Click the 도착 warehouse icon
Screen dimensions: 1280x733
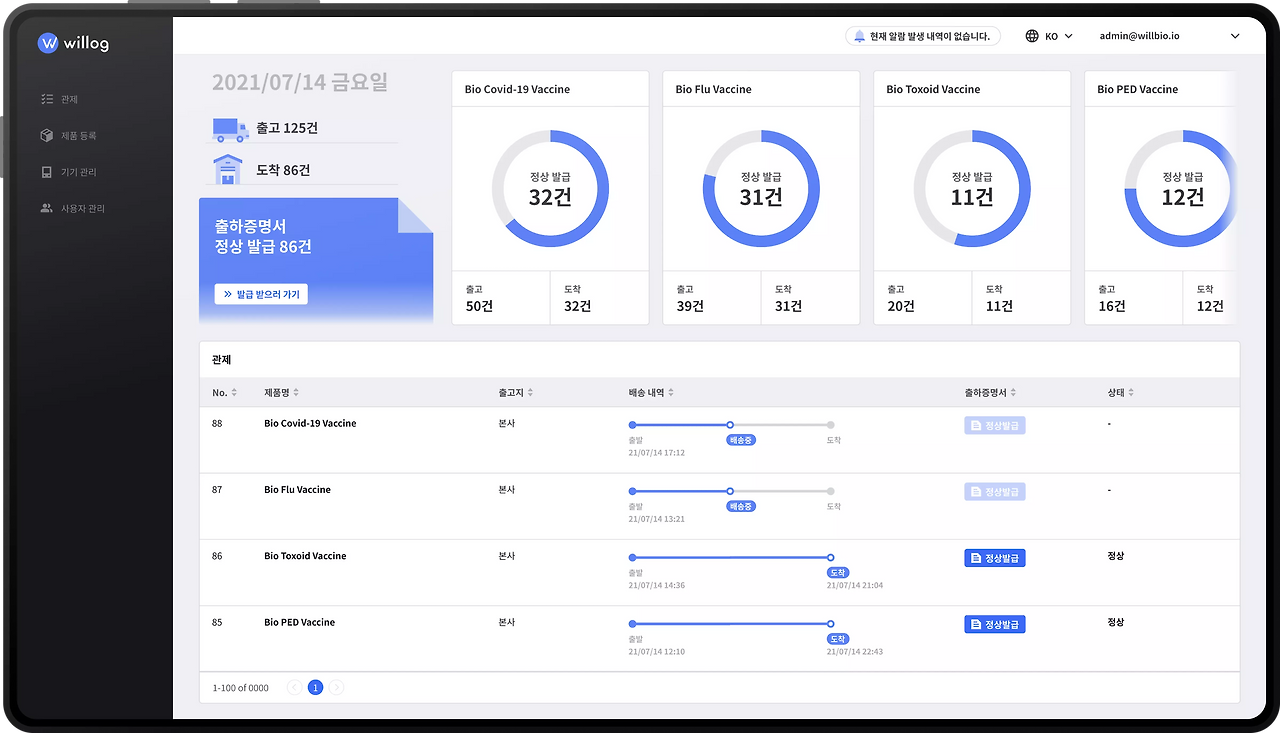pos(229,170)
